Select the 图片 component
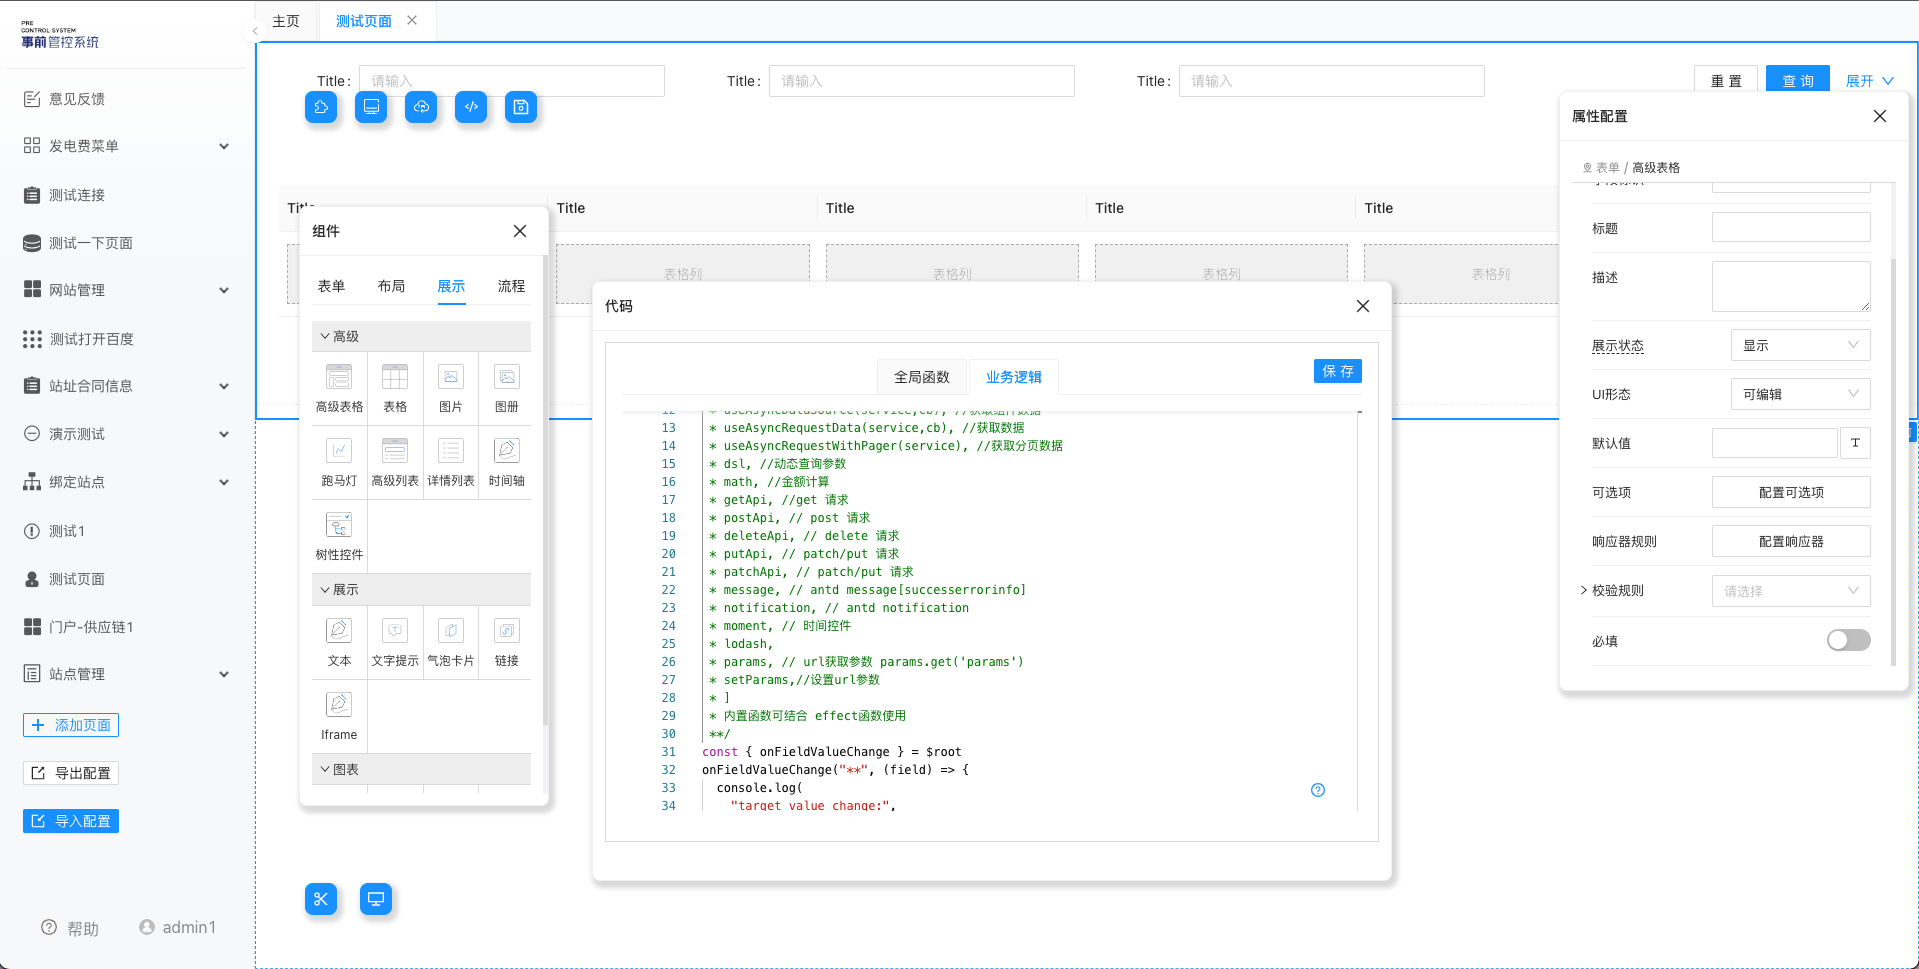Screen dimensions: 1919x969 pyautogui.click(x=451, y=388)
